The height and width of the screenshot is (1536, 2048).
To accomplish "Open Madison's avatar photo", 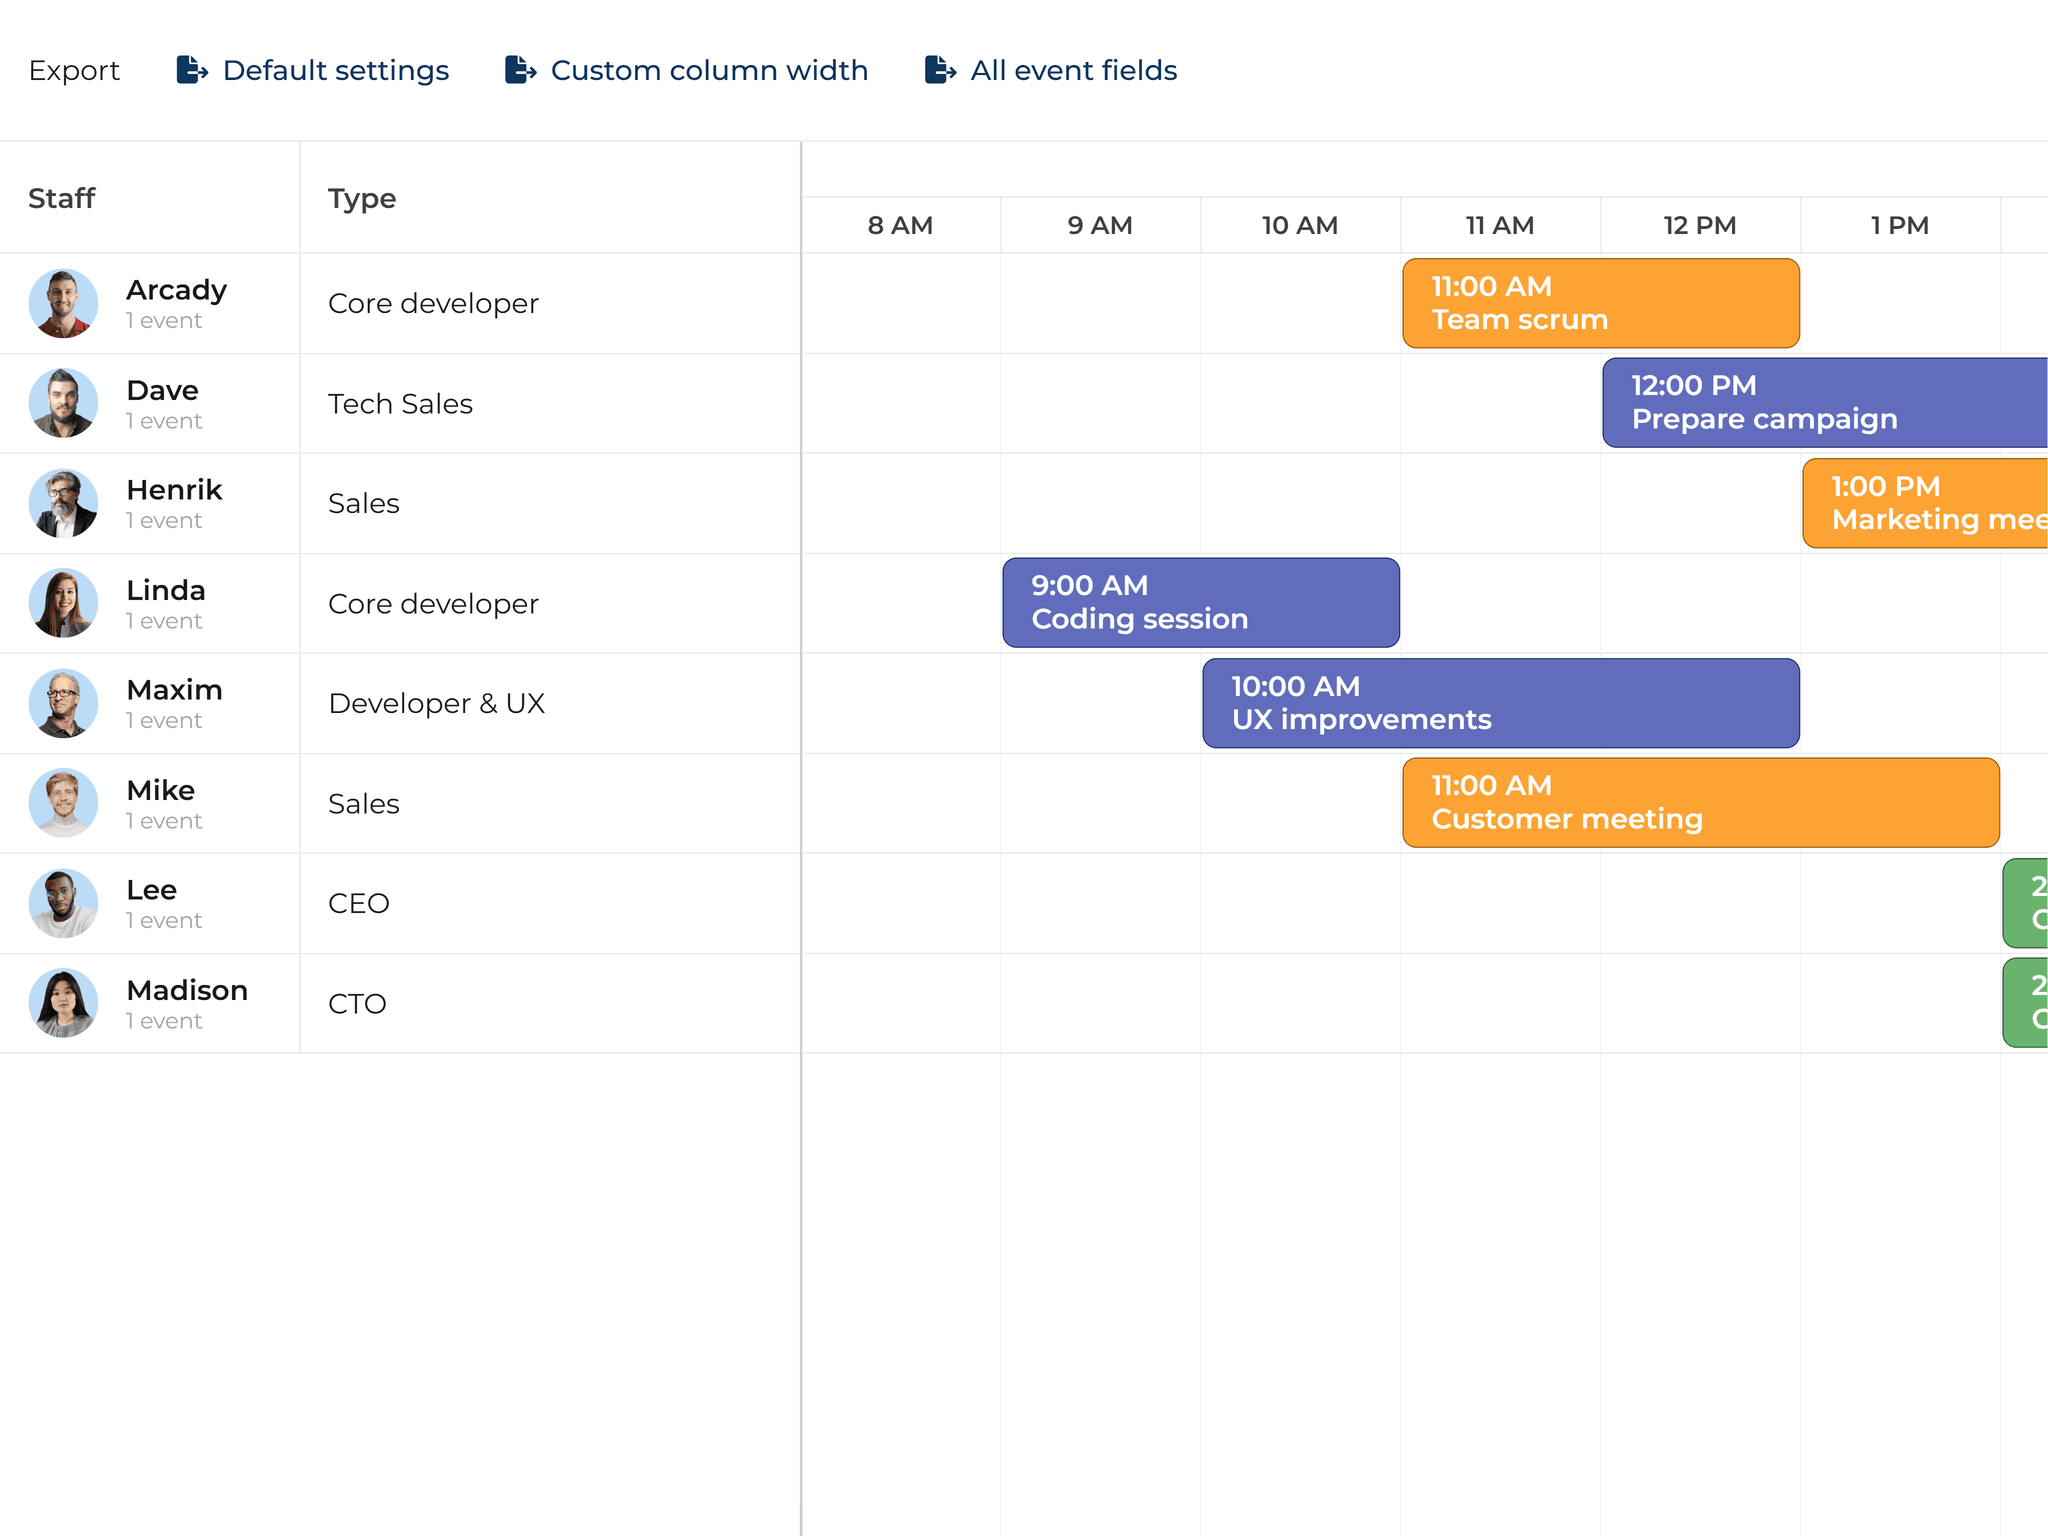I will point(63,1003).
